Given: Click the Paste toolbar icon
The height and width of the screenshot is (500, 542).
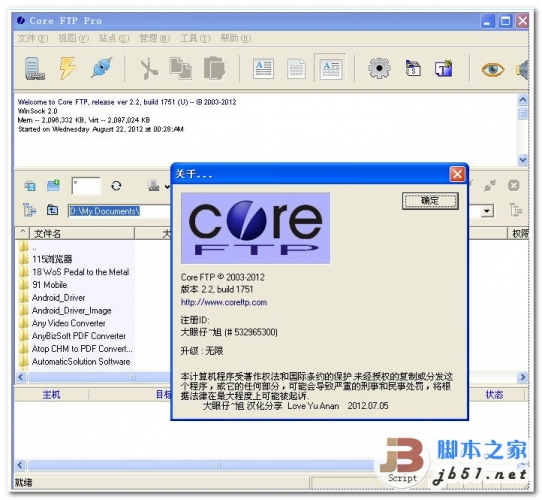Looking at the screenshot, I should point(214,68).
